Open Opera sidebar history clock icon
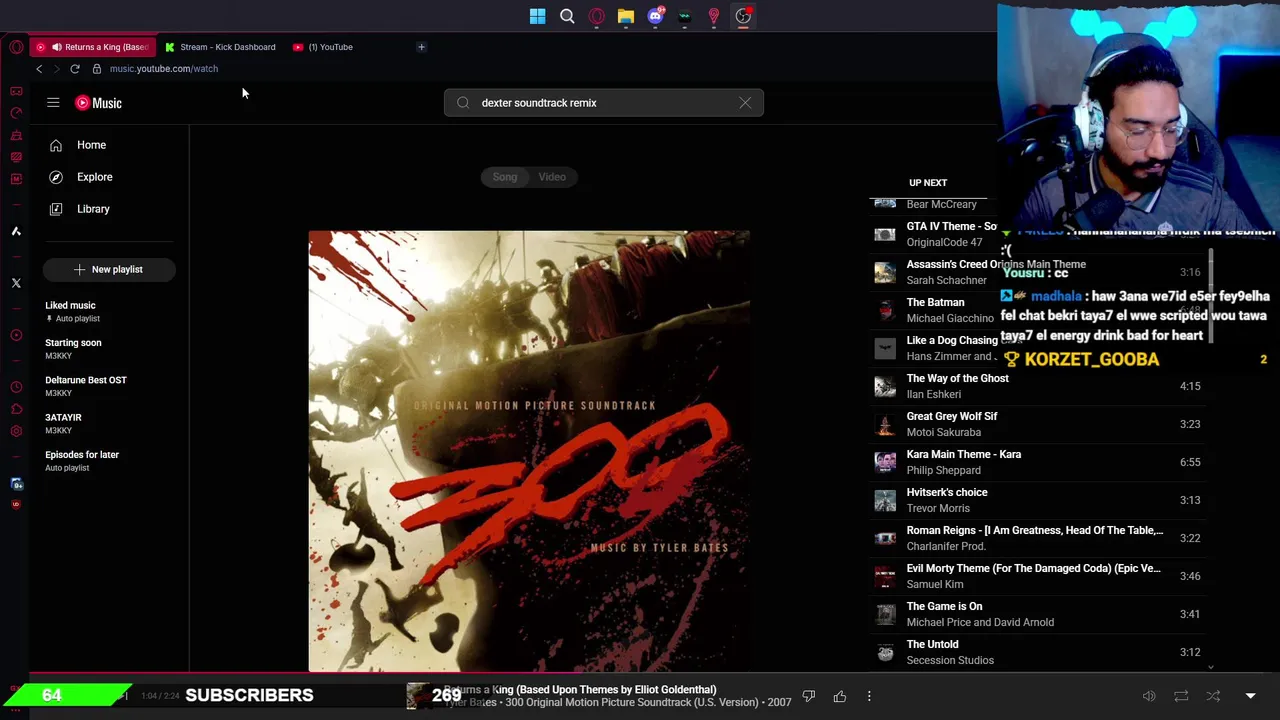Screen dimensions: 1280x720 pyautogui.click(x=16, y=387)
